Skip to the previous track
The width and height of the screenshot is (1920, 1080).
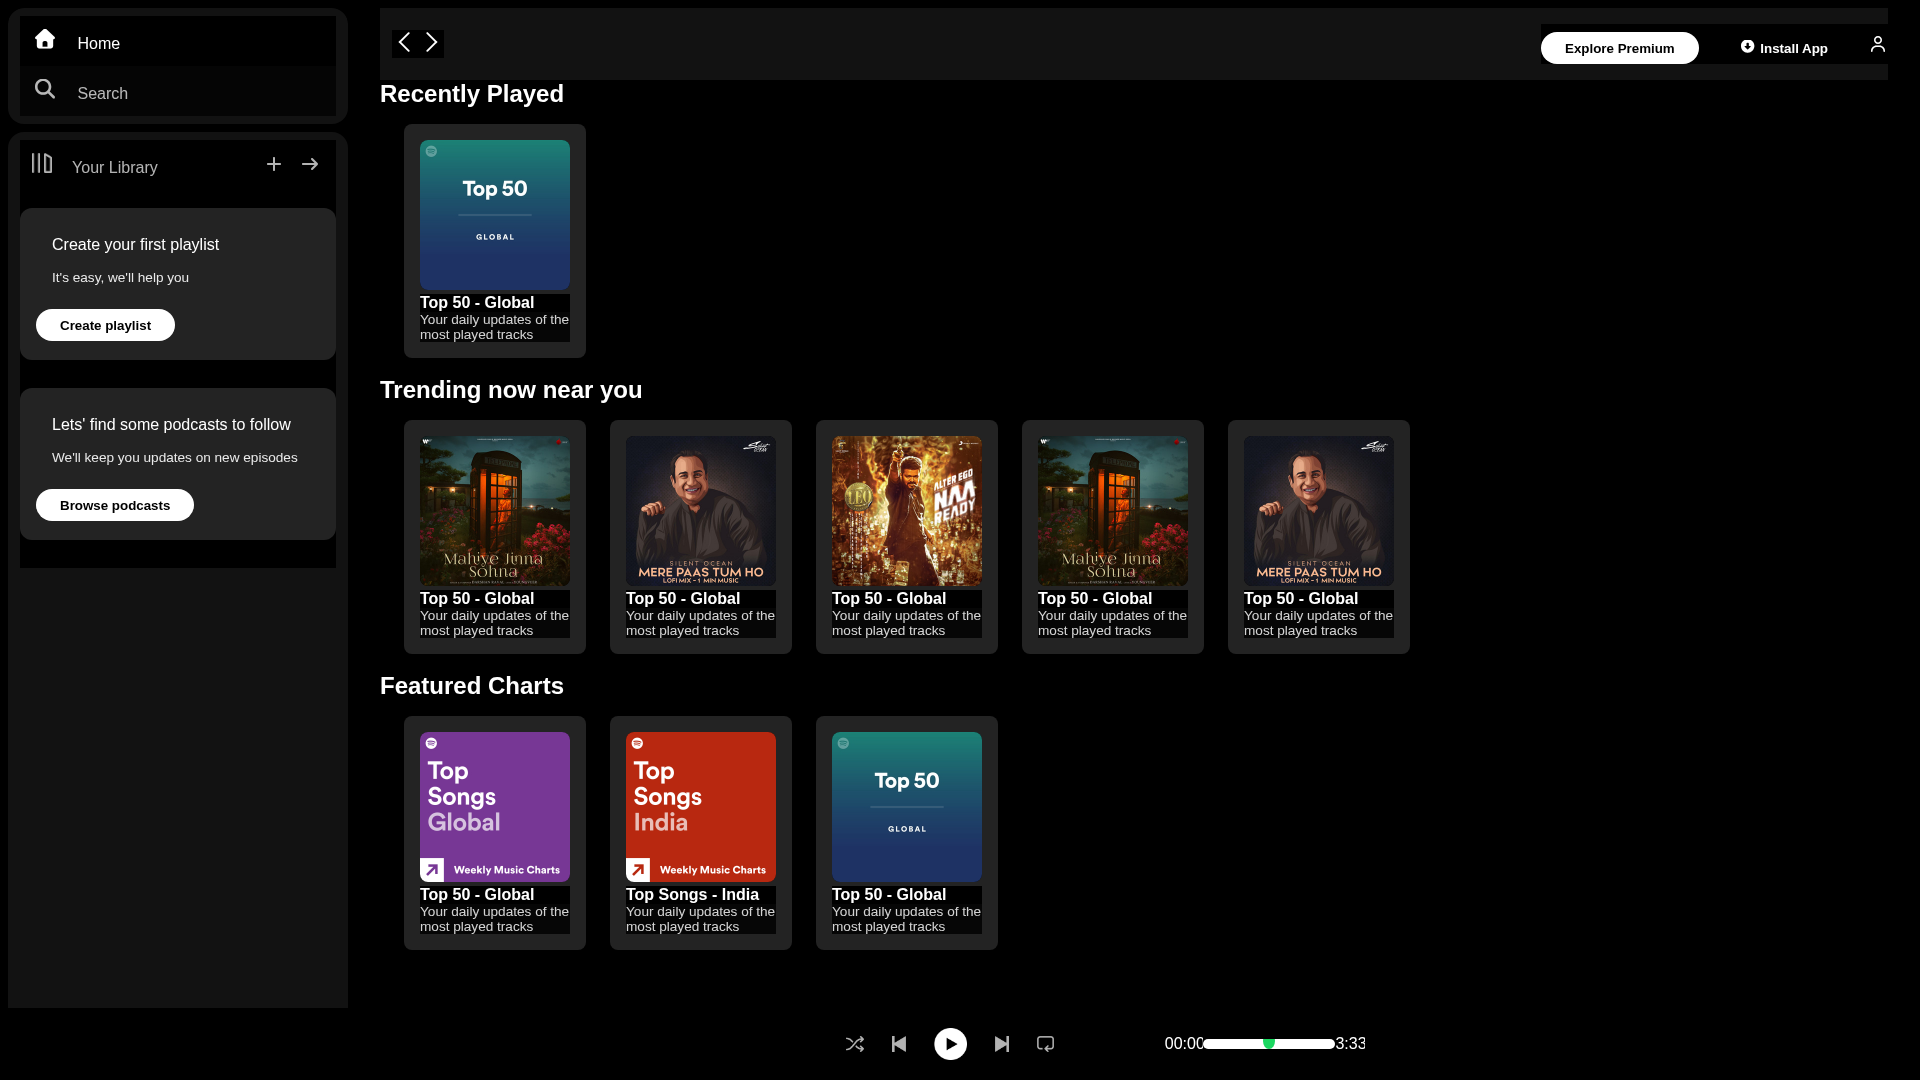coord(899,1044)
